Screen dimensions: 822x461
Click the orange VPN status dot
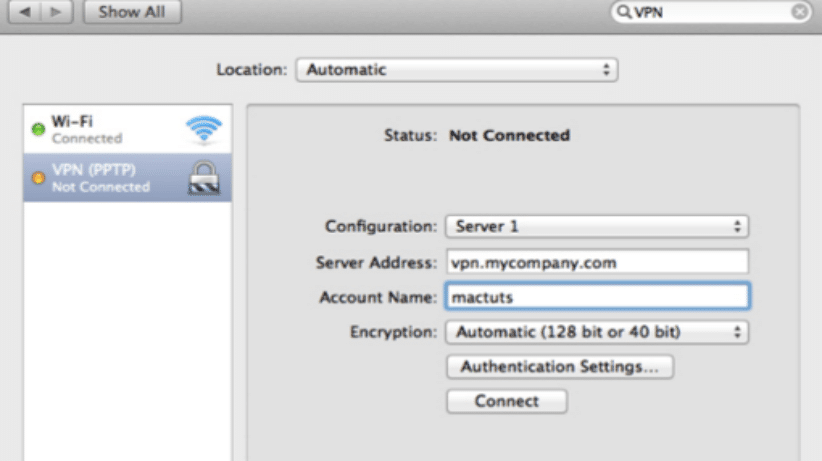point(38,178)
